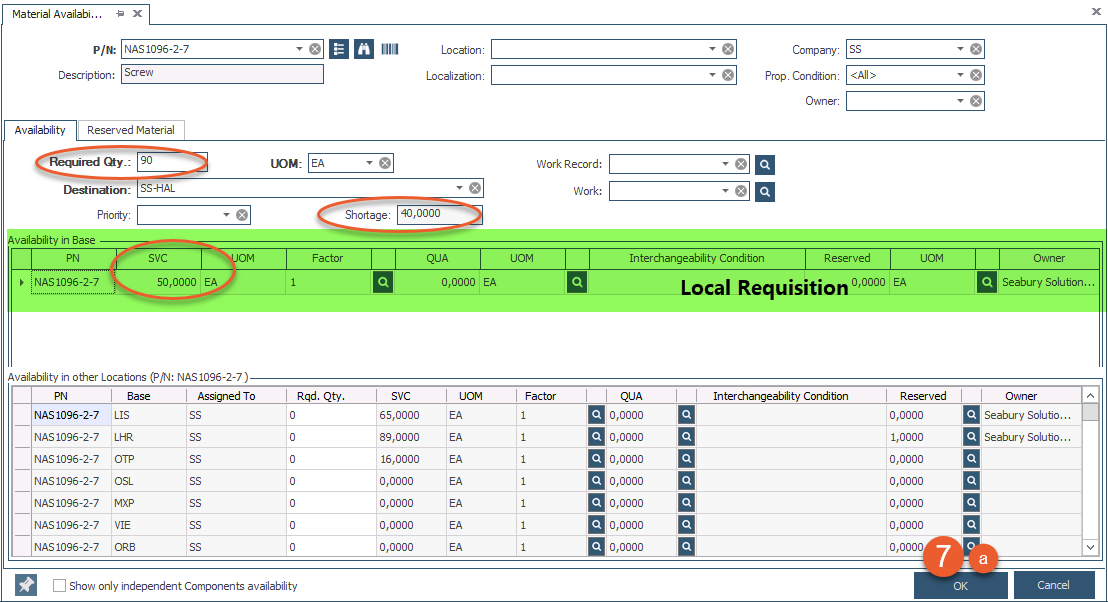Open the Work search magnifier
Viewport: 1108px width, 602px height.
[x=765, y=191]
